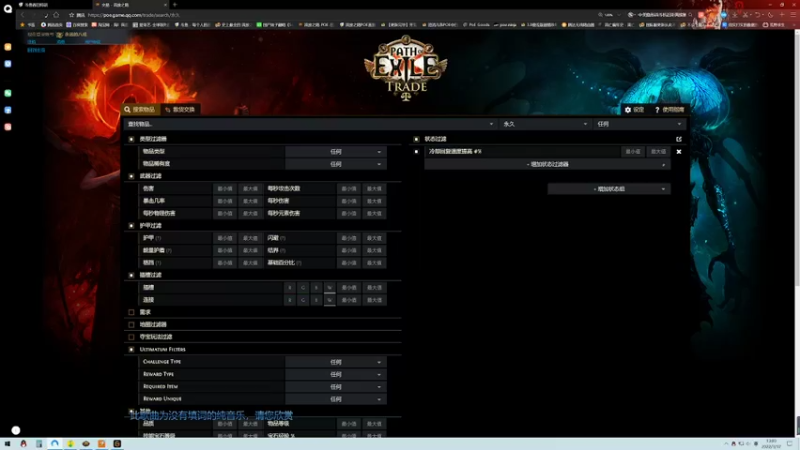Toggle the armour filters group checkbox

[131, 226]
